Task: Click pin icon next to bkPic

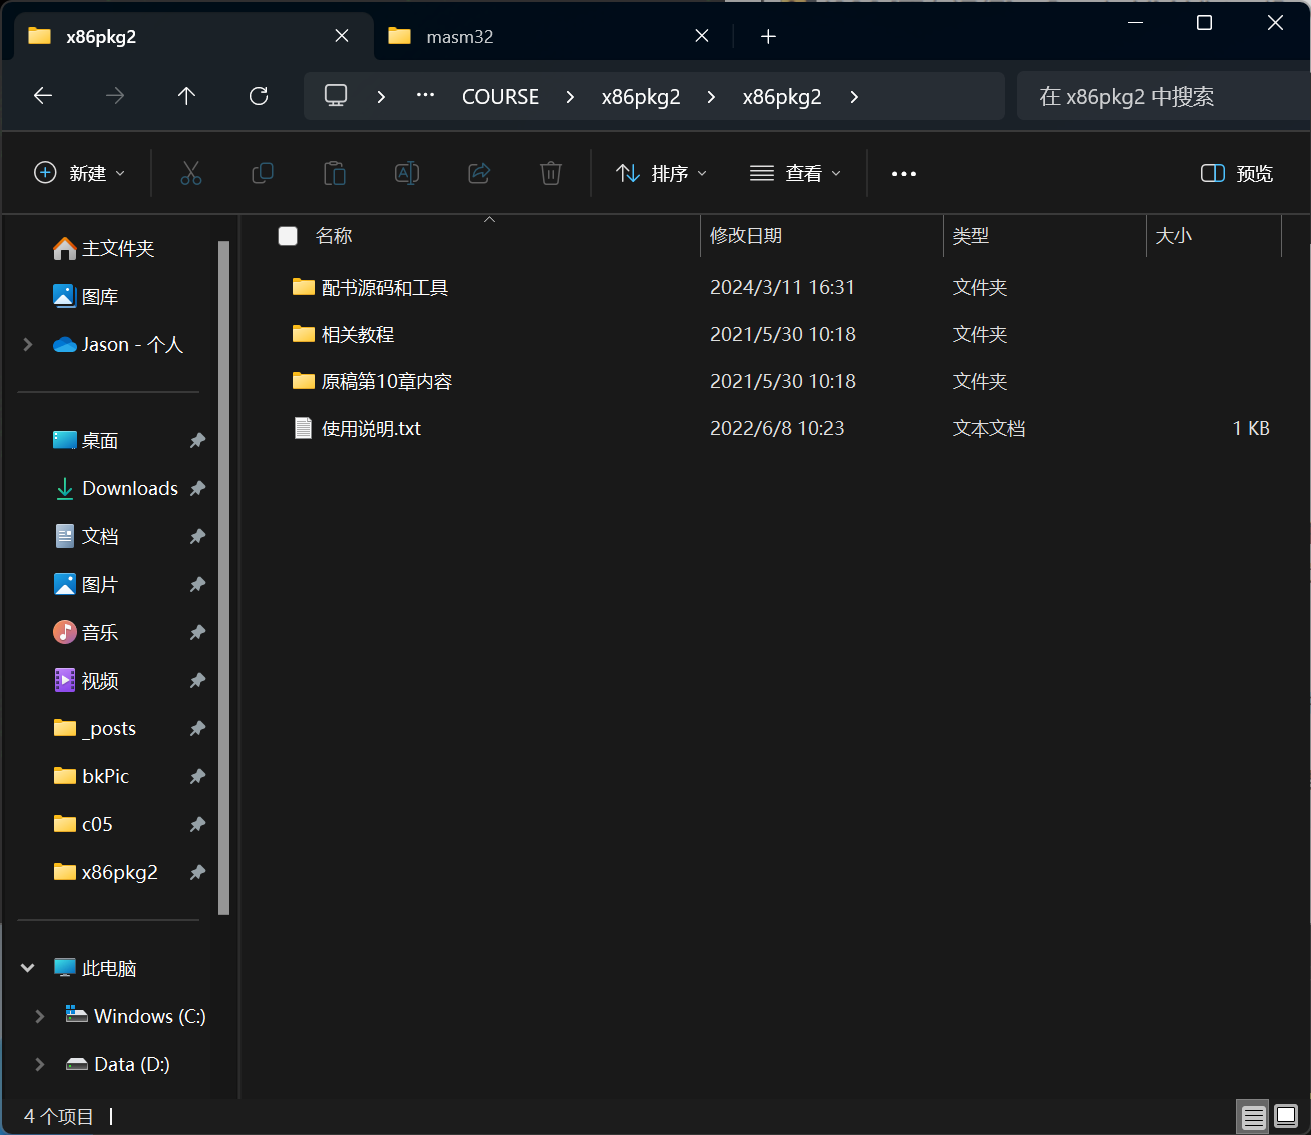Action: (197, 776)
